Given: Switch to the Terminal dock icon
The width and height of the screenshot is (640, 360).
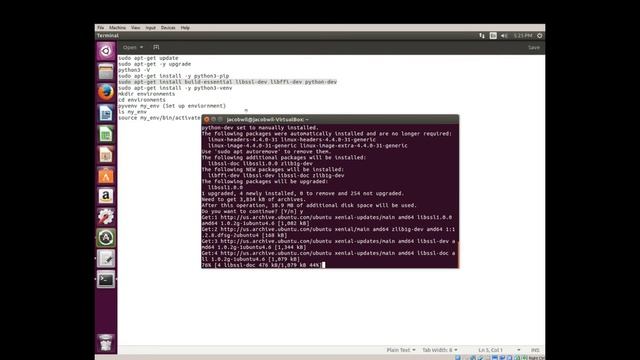Looking at the screenshot, I should click(x=106, y=280).
